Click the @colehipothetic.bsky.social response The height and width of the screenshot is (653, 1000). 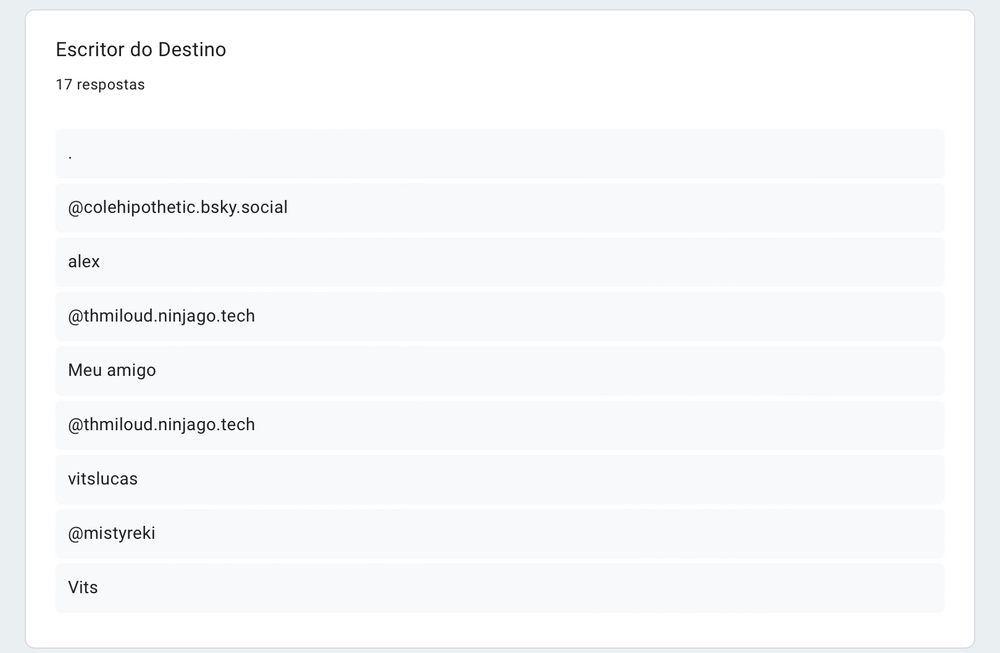click(x=178, y=208)
